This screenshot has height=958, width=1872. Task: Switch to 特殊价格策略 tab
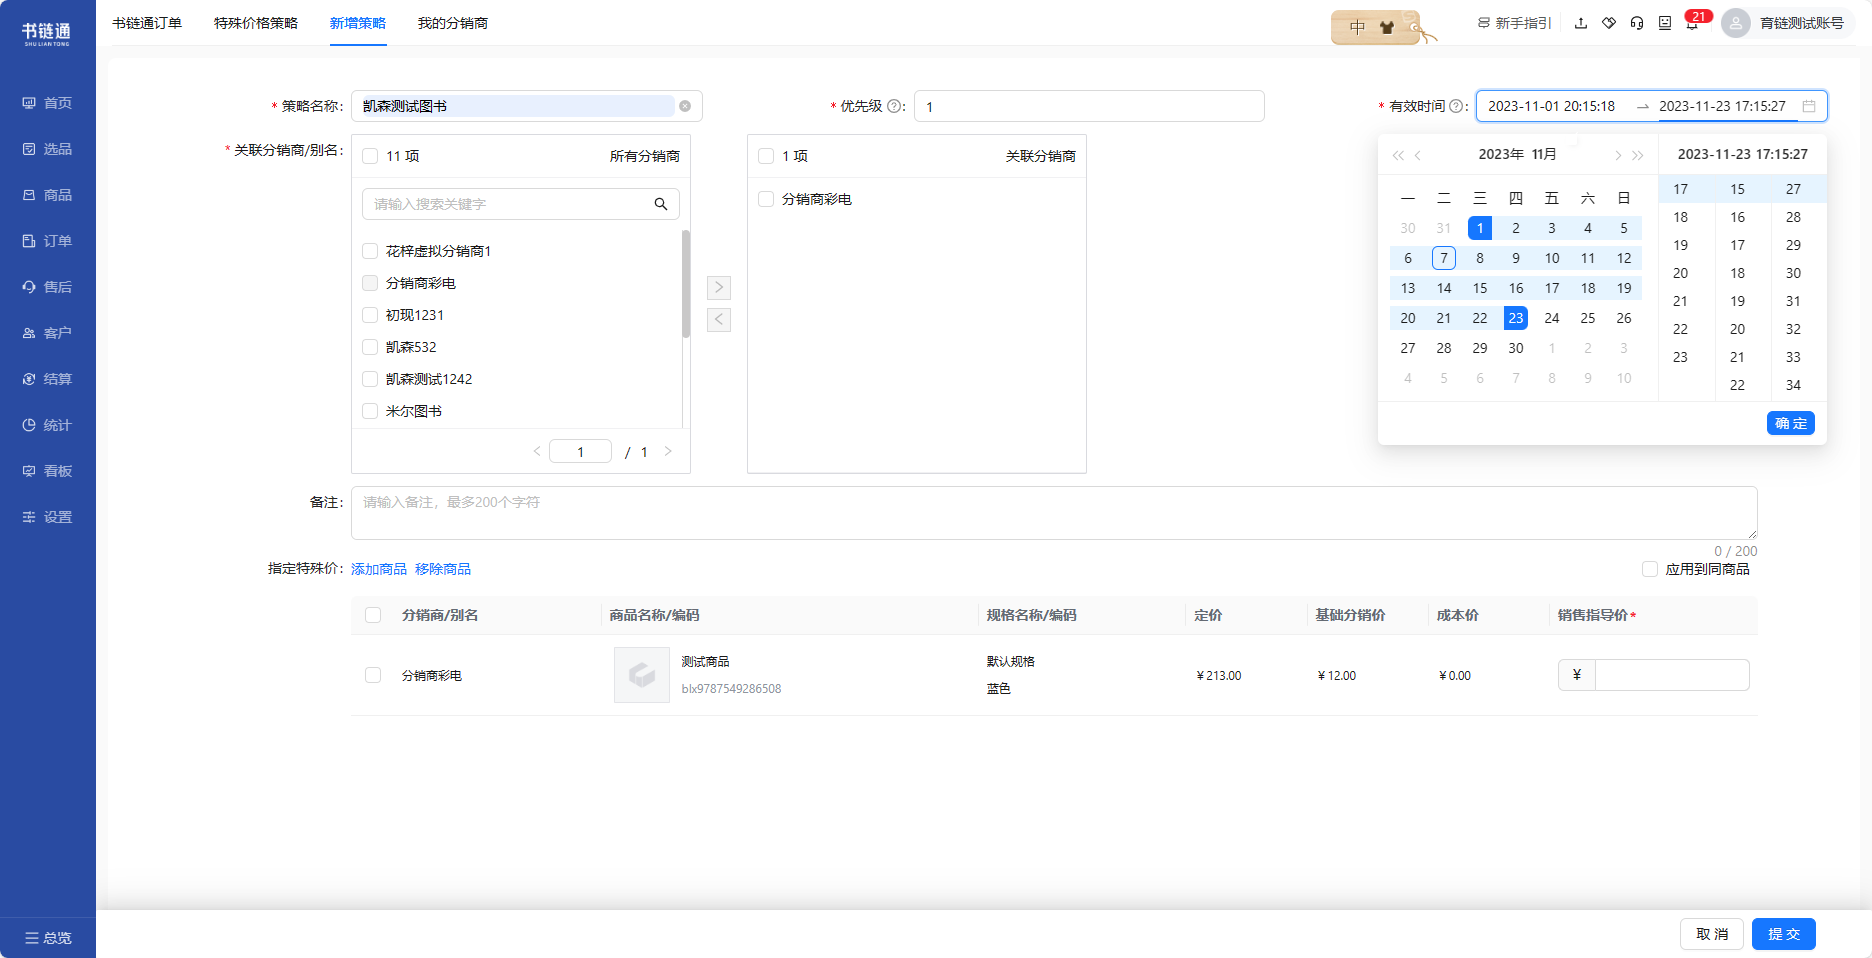pos(256,23)
